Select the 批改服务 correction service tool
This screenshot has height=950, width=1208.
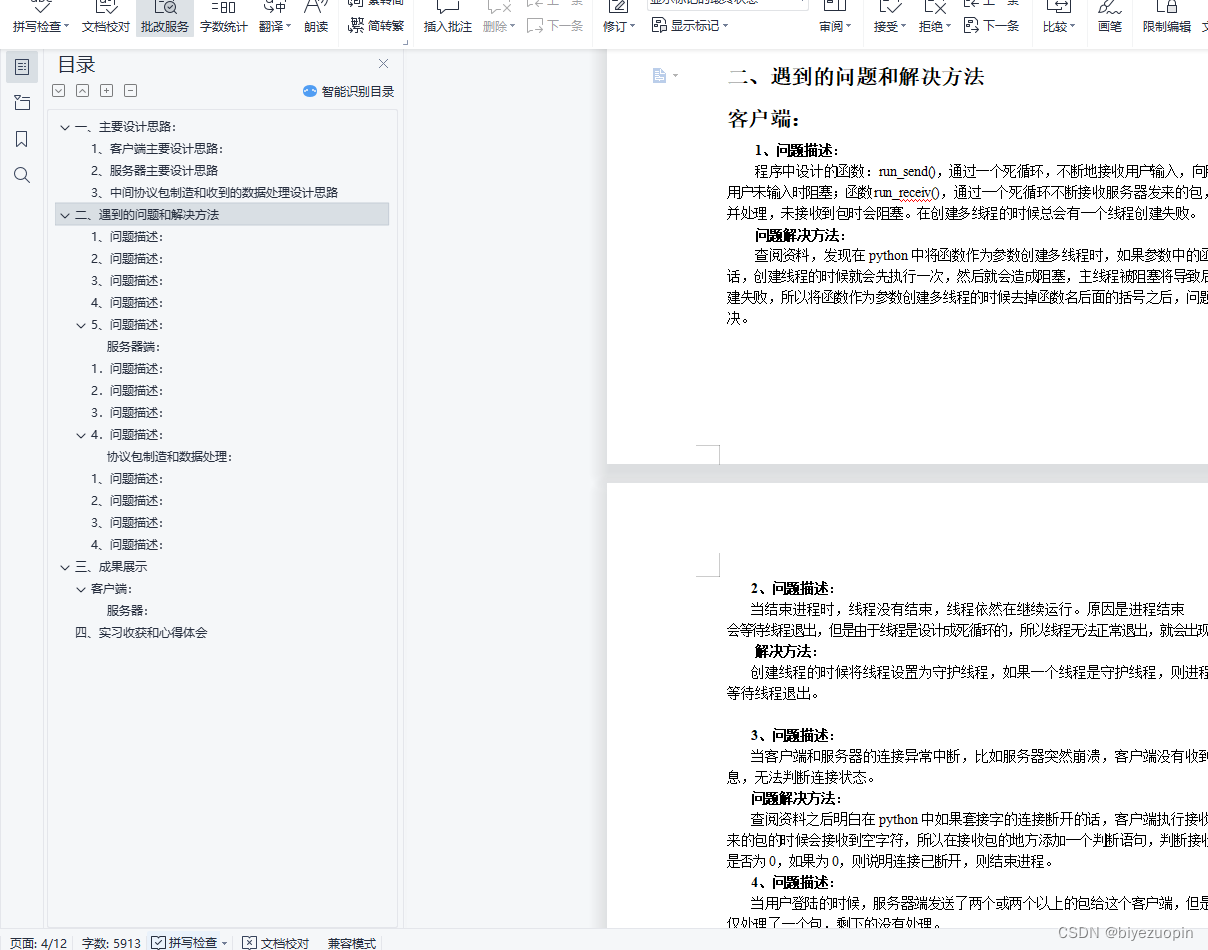tap(163, 18)
